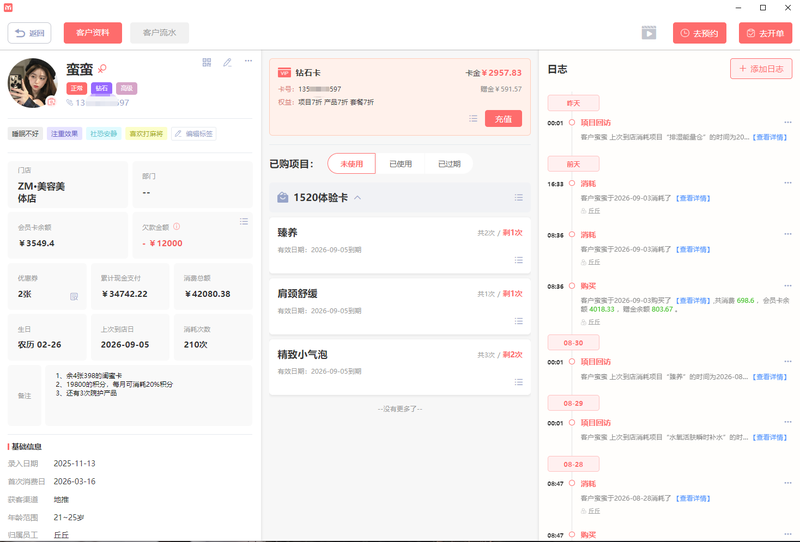The height and width of the screenshot is (542, 800).
Task: Click the 消耗次数 210次 value
Action: click(195, 344)
